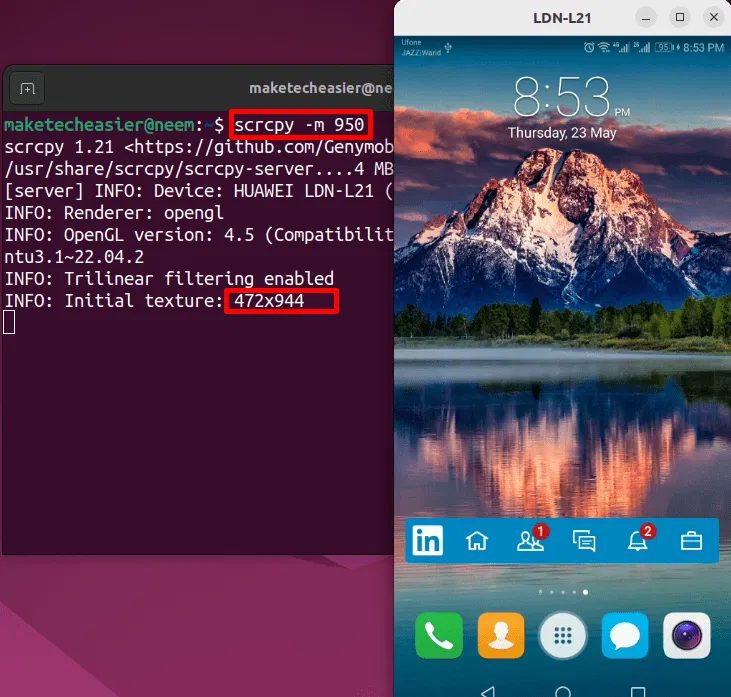Open the blue Messages app
731x697 pixels.
[x=625, y=635]
